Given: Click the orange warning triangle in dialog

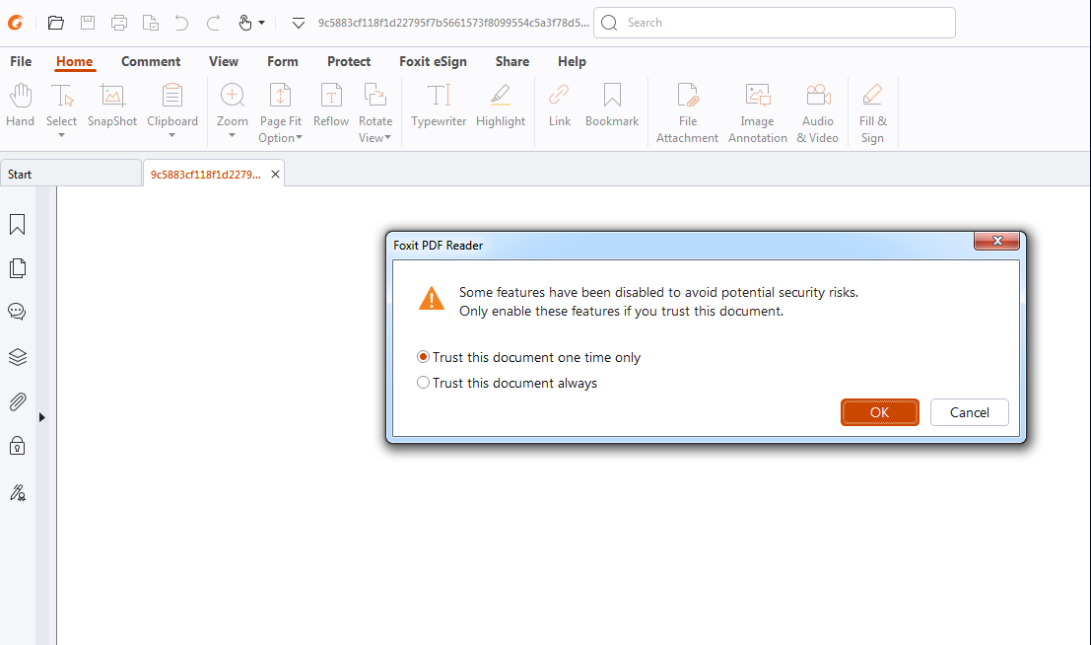Looking at the screenshot, I should (x=431, y=298).
